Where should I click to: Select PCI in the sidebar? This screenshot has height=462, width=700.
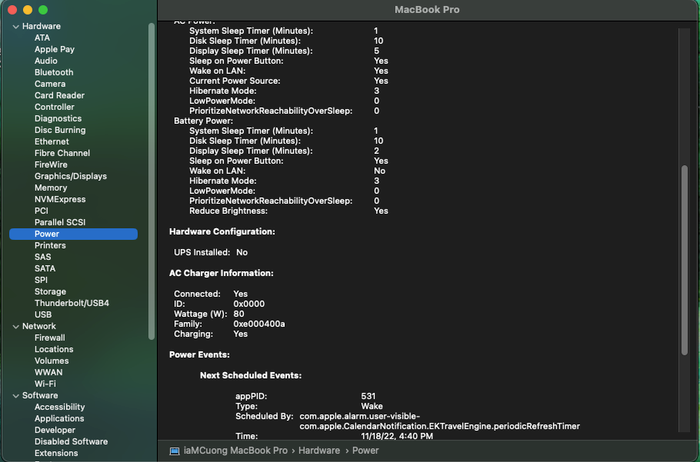[42, 211]
